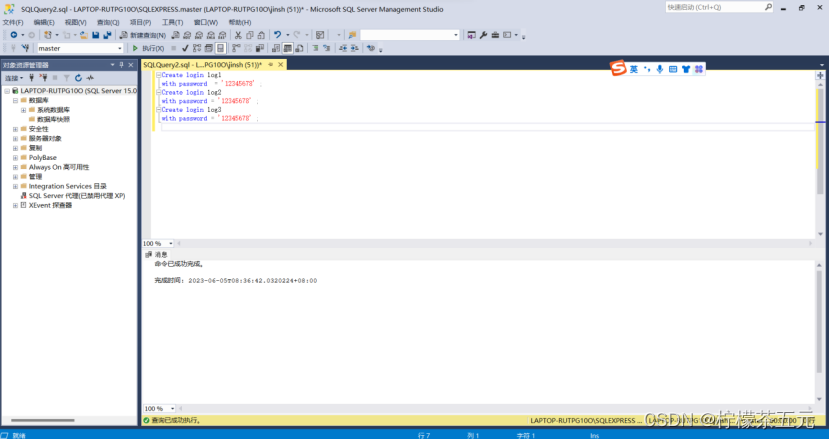Open the 视图(V) View menu
Viewport: 830px width, 439px height.
[75, 22]
